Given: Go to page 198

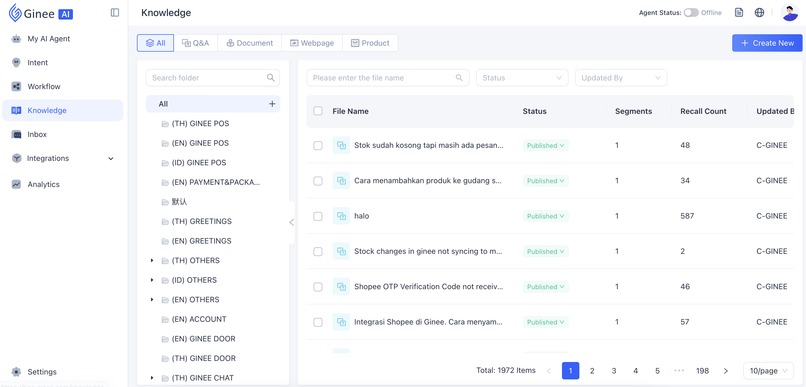Looking at the screenshot, I should pyautogui.click(x=702, y=371).
